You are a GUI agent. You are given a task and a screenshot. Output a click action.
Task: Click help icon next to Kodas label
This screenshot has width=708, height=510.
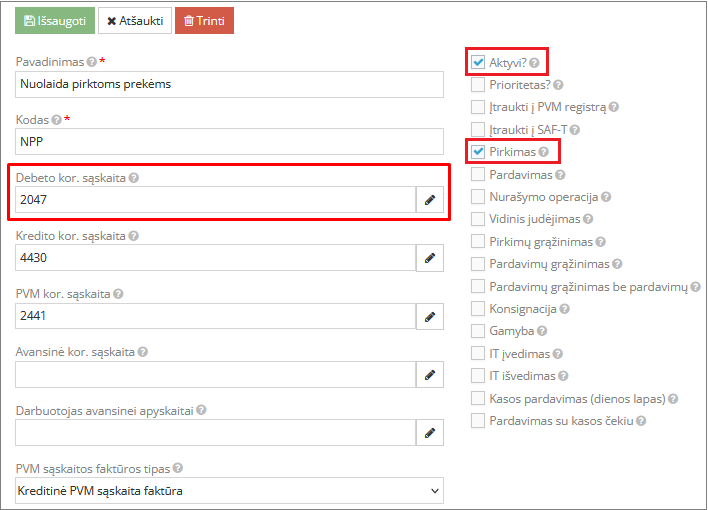pyautogui.click(x=57, y=120)
